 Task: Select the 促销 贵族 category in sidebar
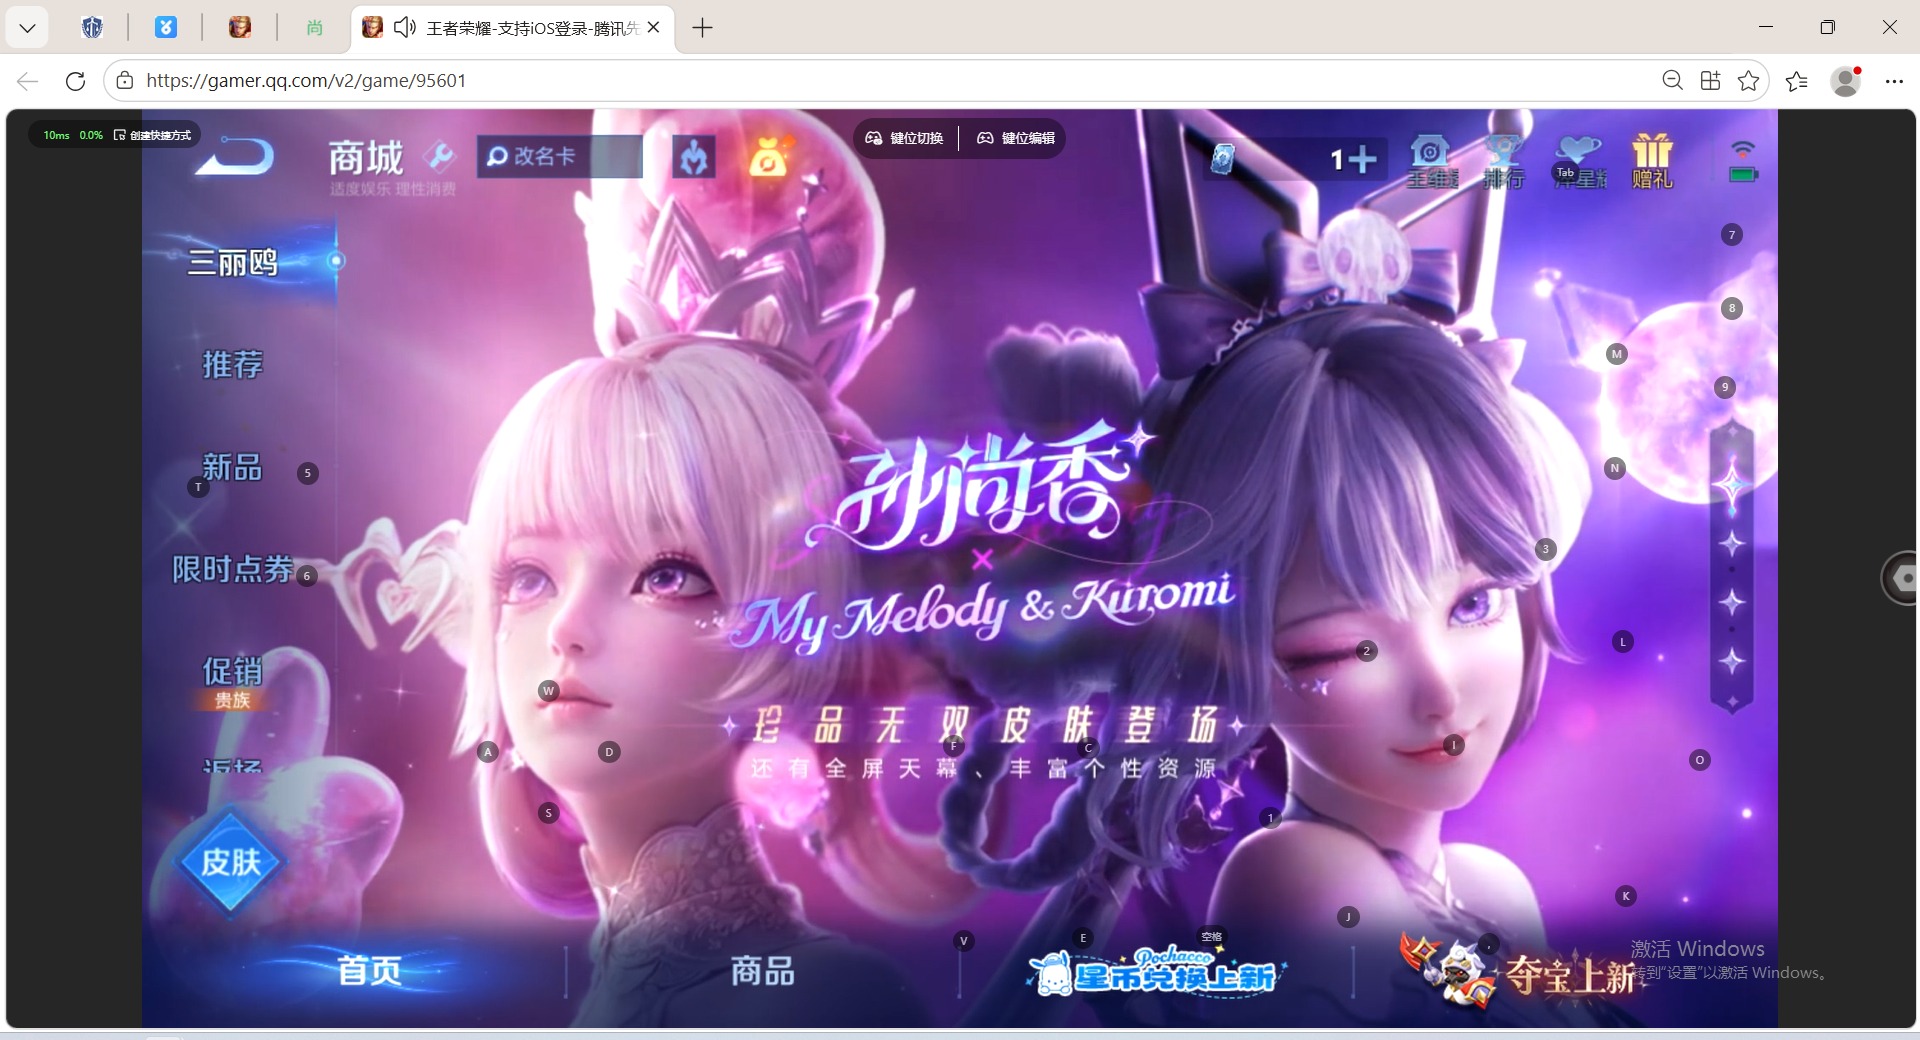(233, 682)
